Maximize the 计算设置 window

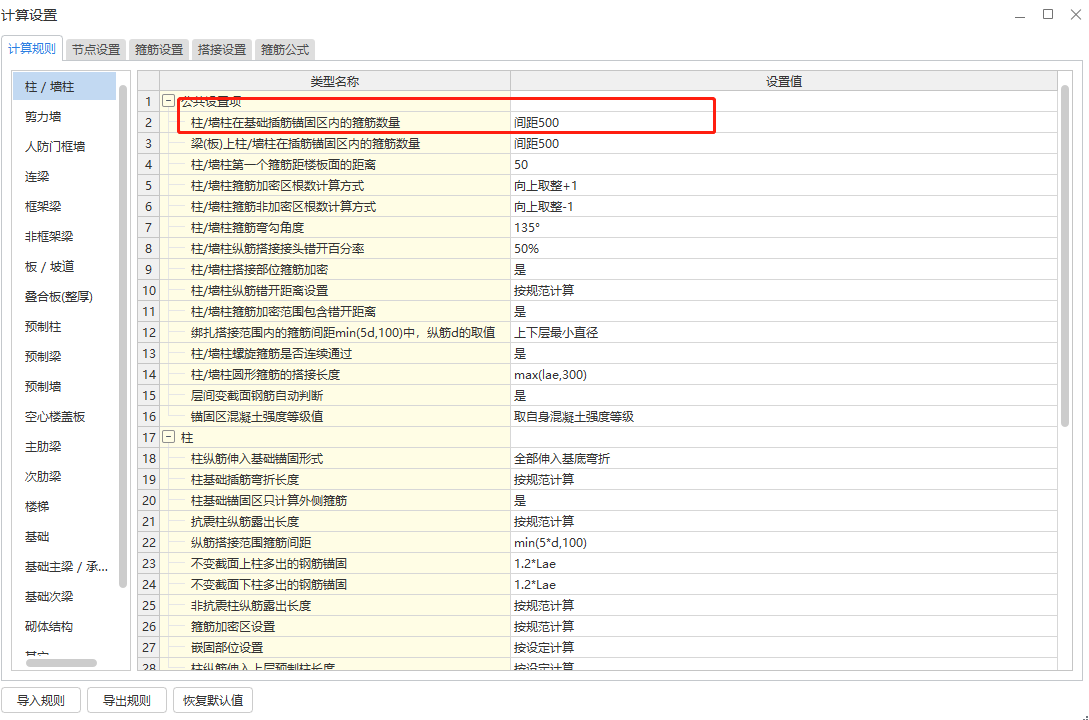tap(1048, 14)
